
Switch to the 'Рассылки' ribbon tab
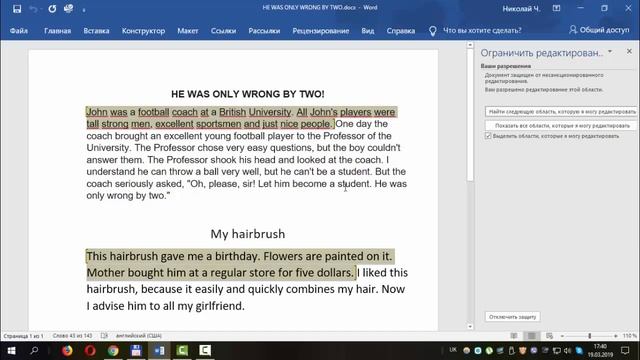(x=264, y=31)
